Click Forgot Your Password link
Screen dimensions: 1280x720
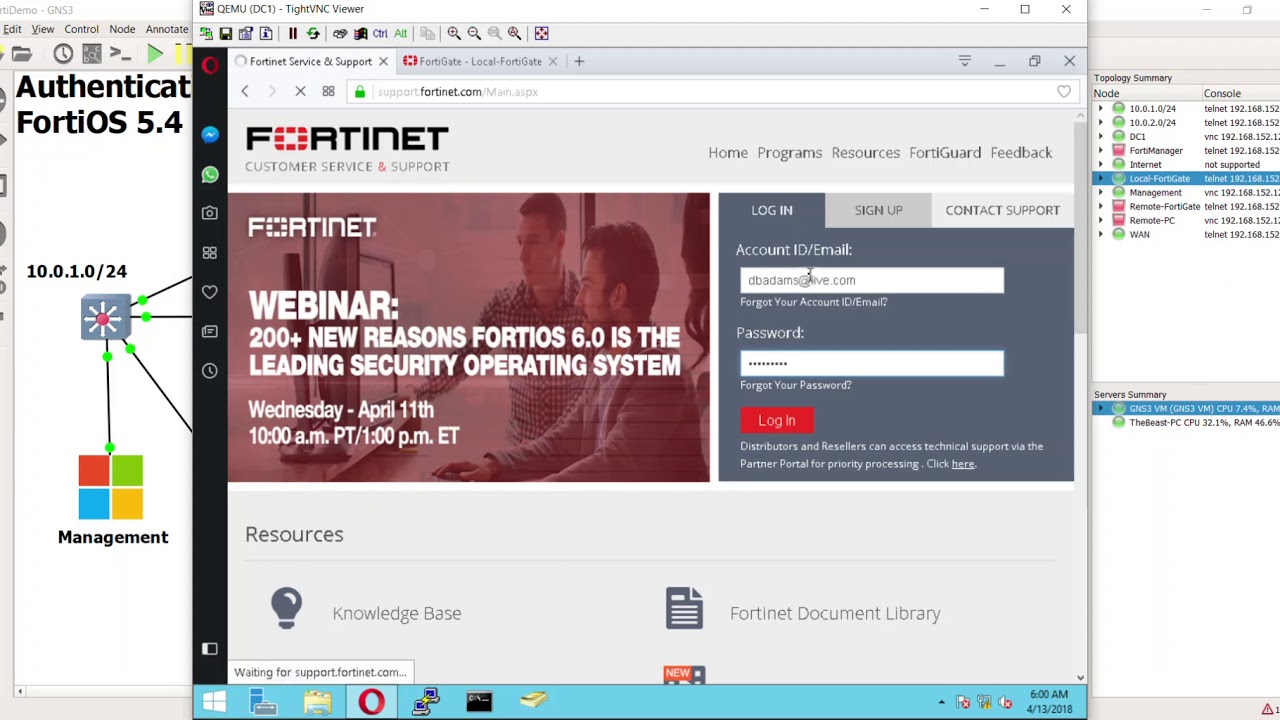[796, 385]
